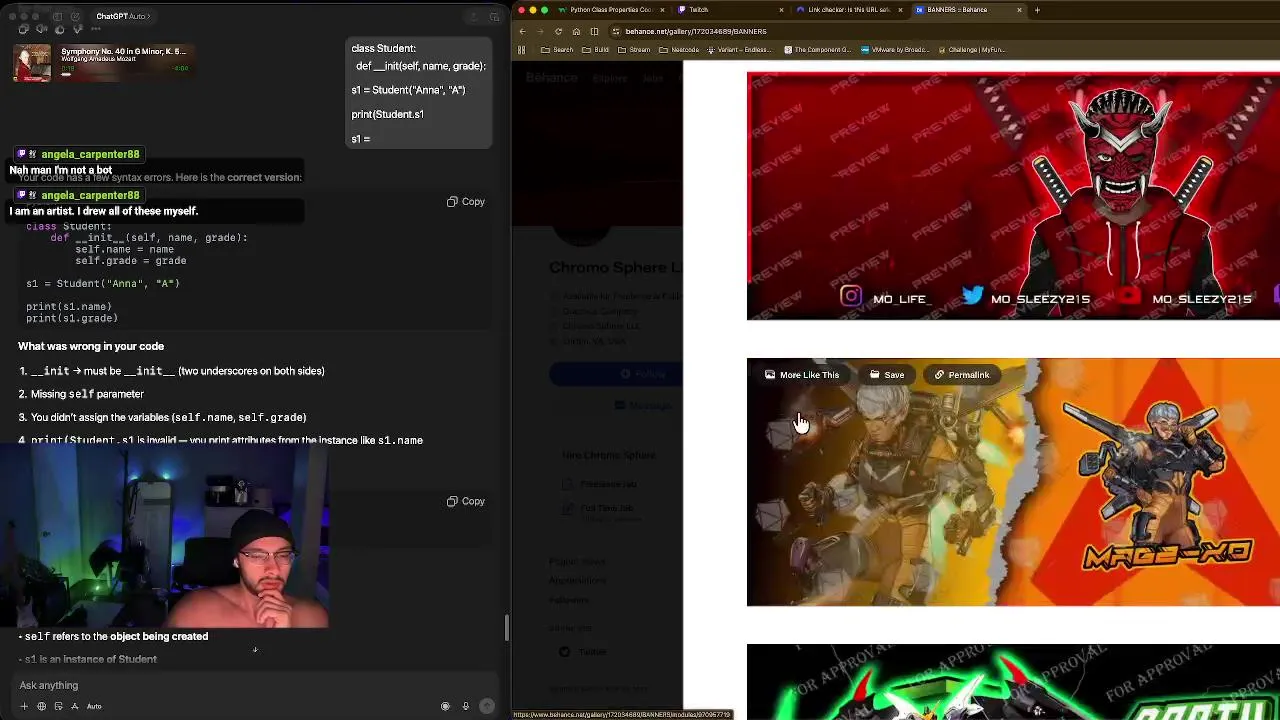This screenshot has height=720, width=1280.
Task: Click the green For Approval banner image
Action: click(1013, 682)
